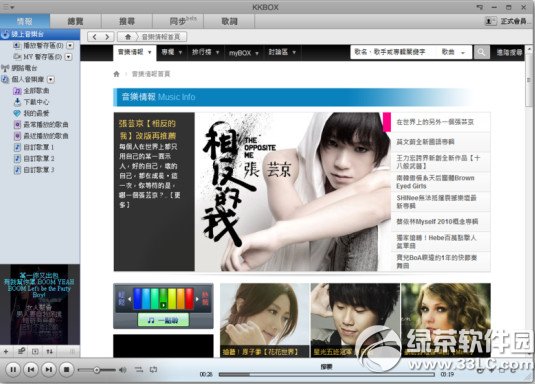Switch to the 總覽 tab

tap(75, 21)
